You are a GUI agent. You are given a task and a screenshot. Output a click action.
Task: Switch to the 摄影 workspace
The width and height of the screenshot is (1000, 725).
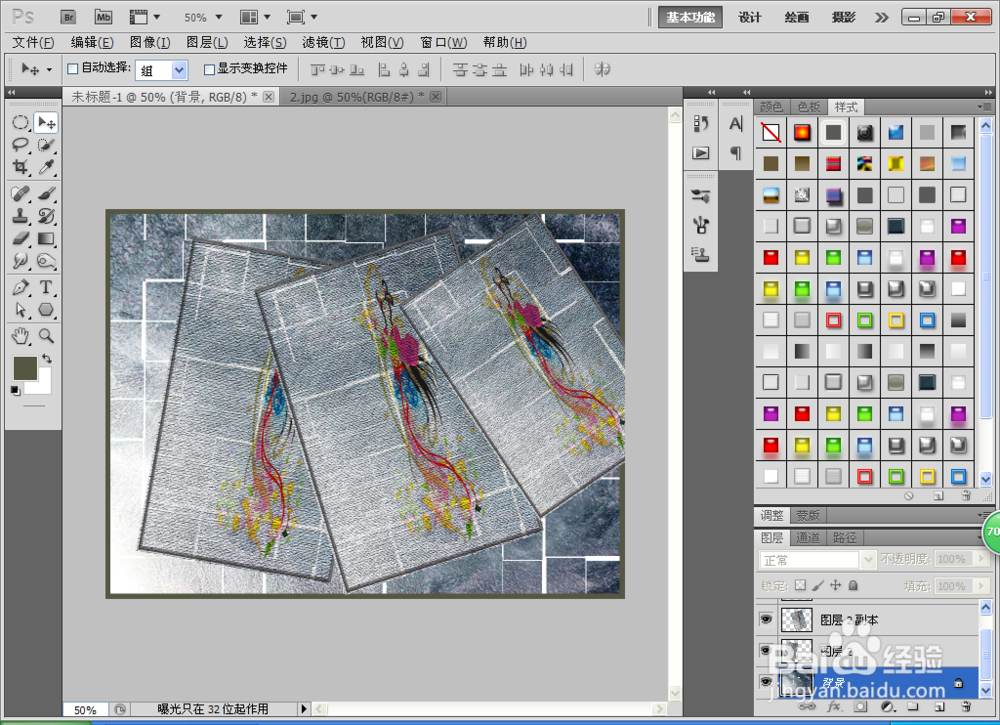point(843,17)
